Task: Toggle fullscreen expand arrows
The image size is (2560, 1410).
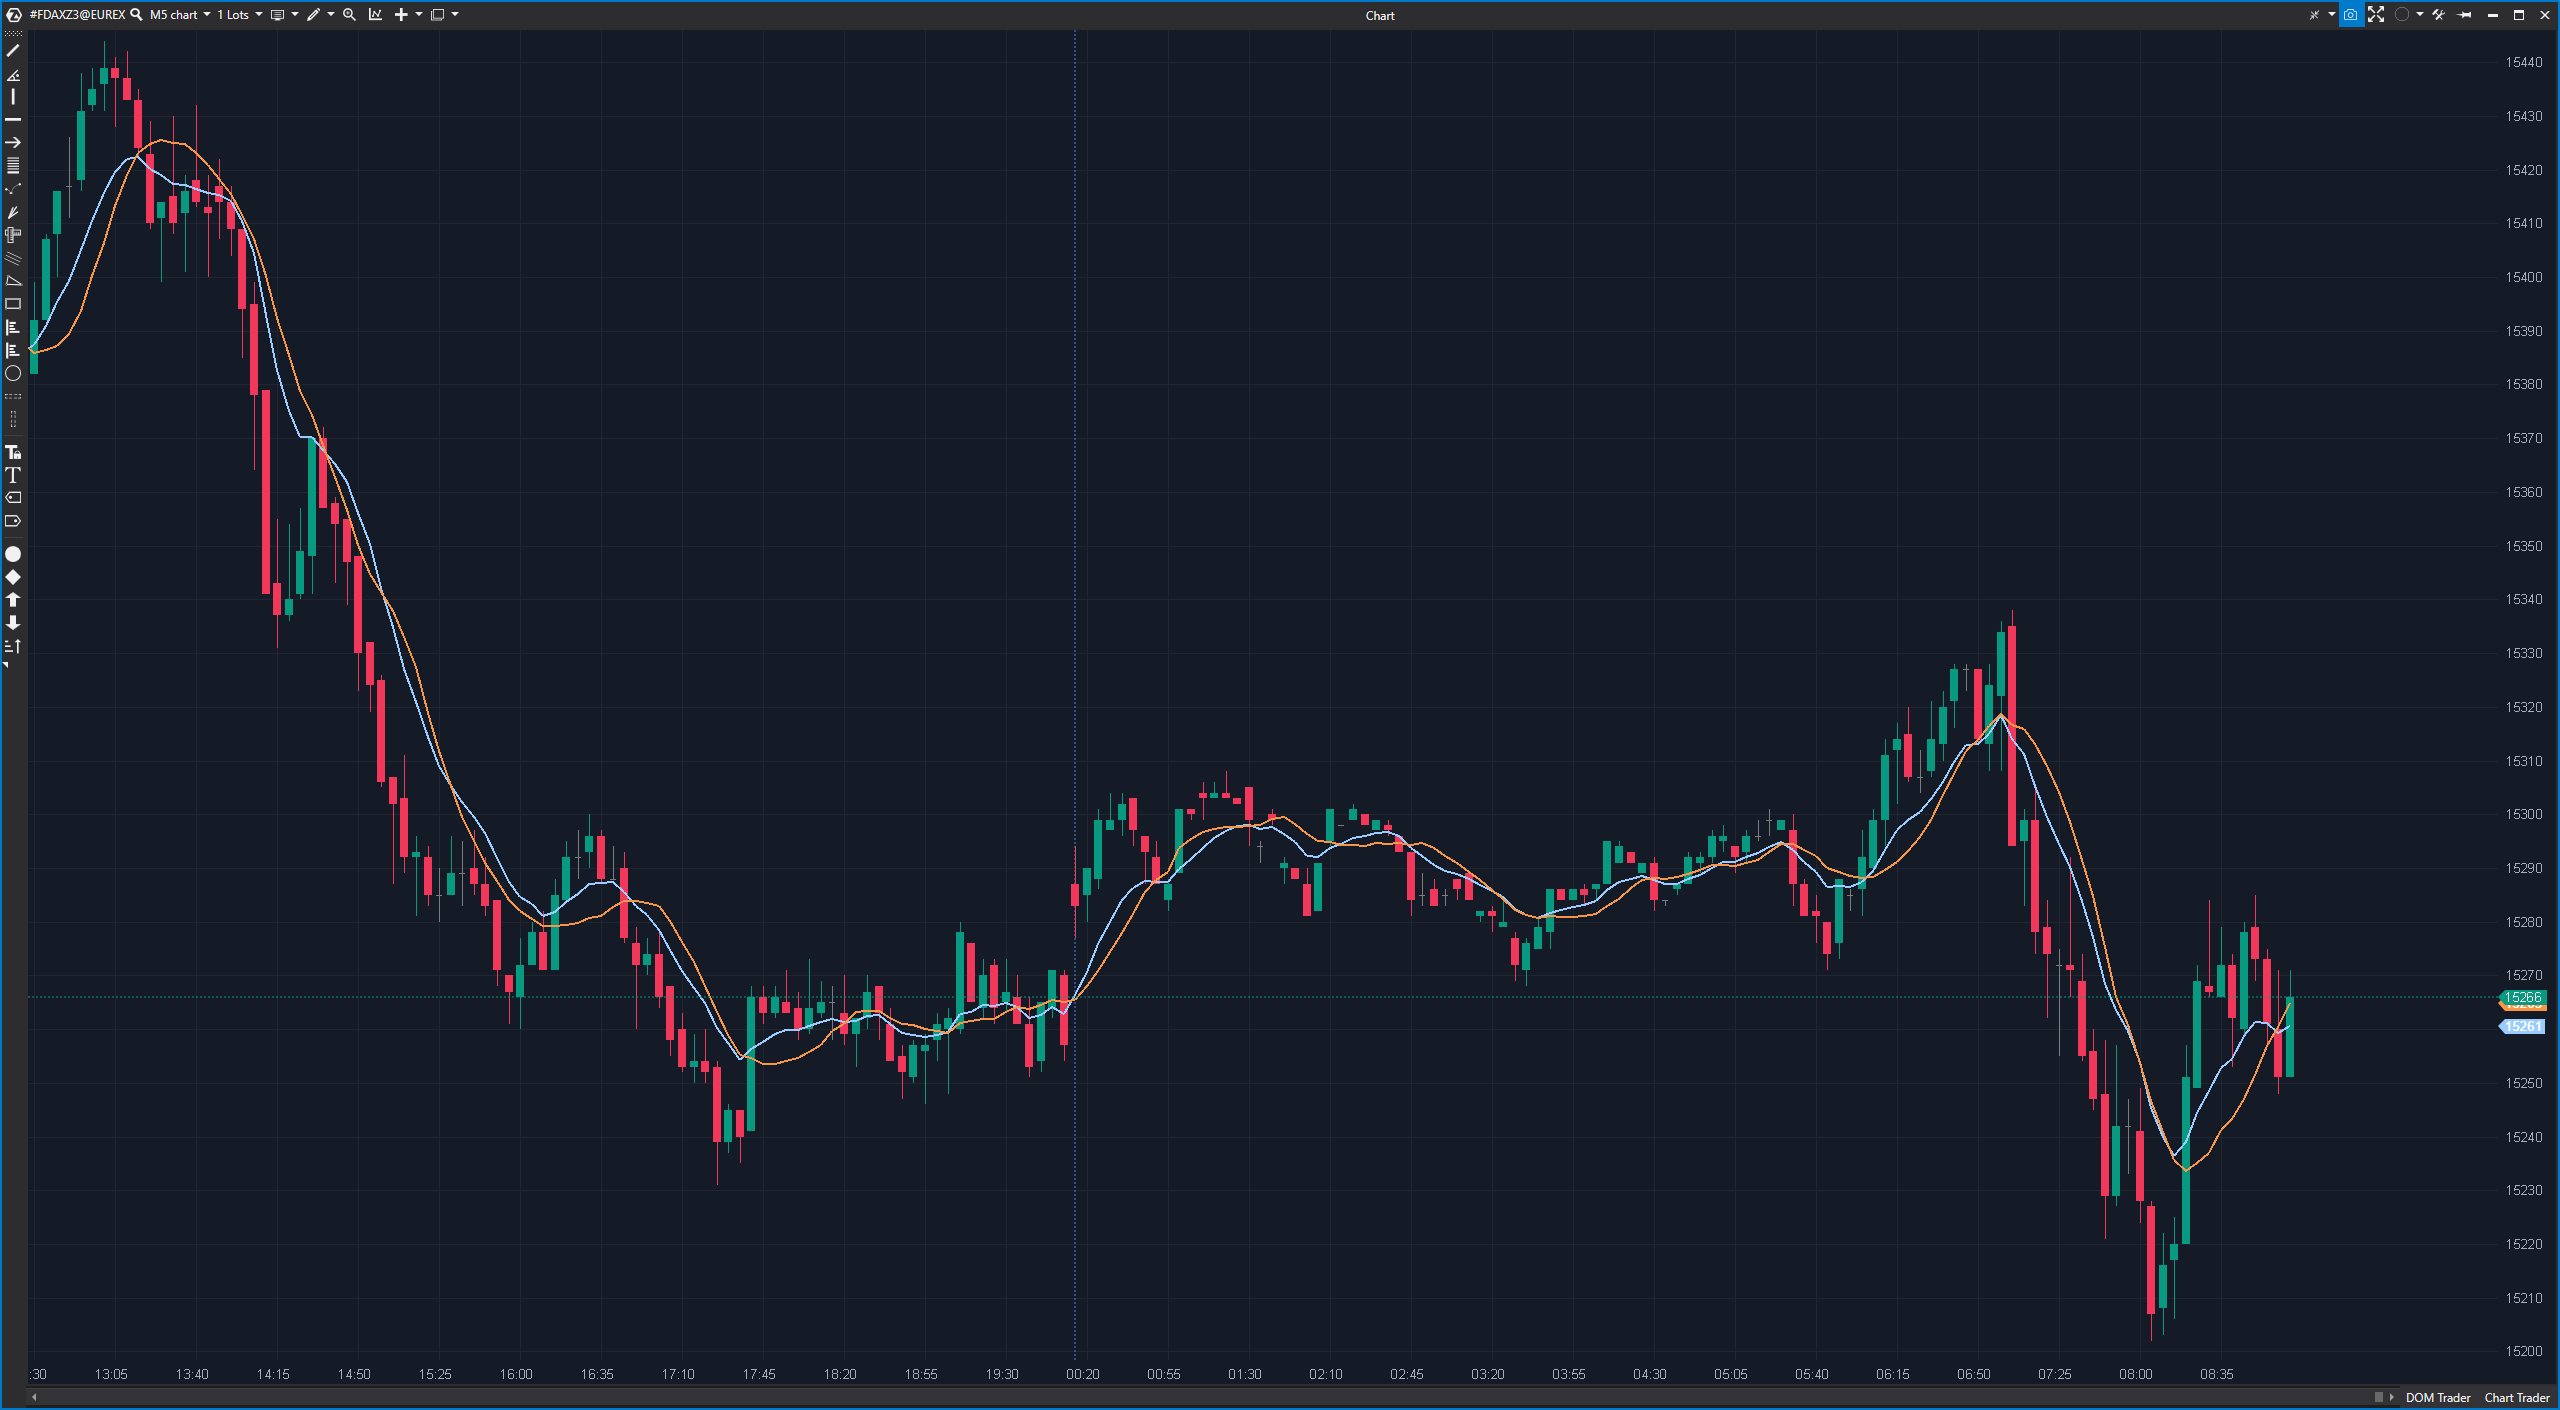Action: click(2376, 15)
